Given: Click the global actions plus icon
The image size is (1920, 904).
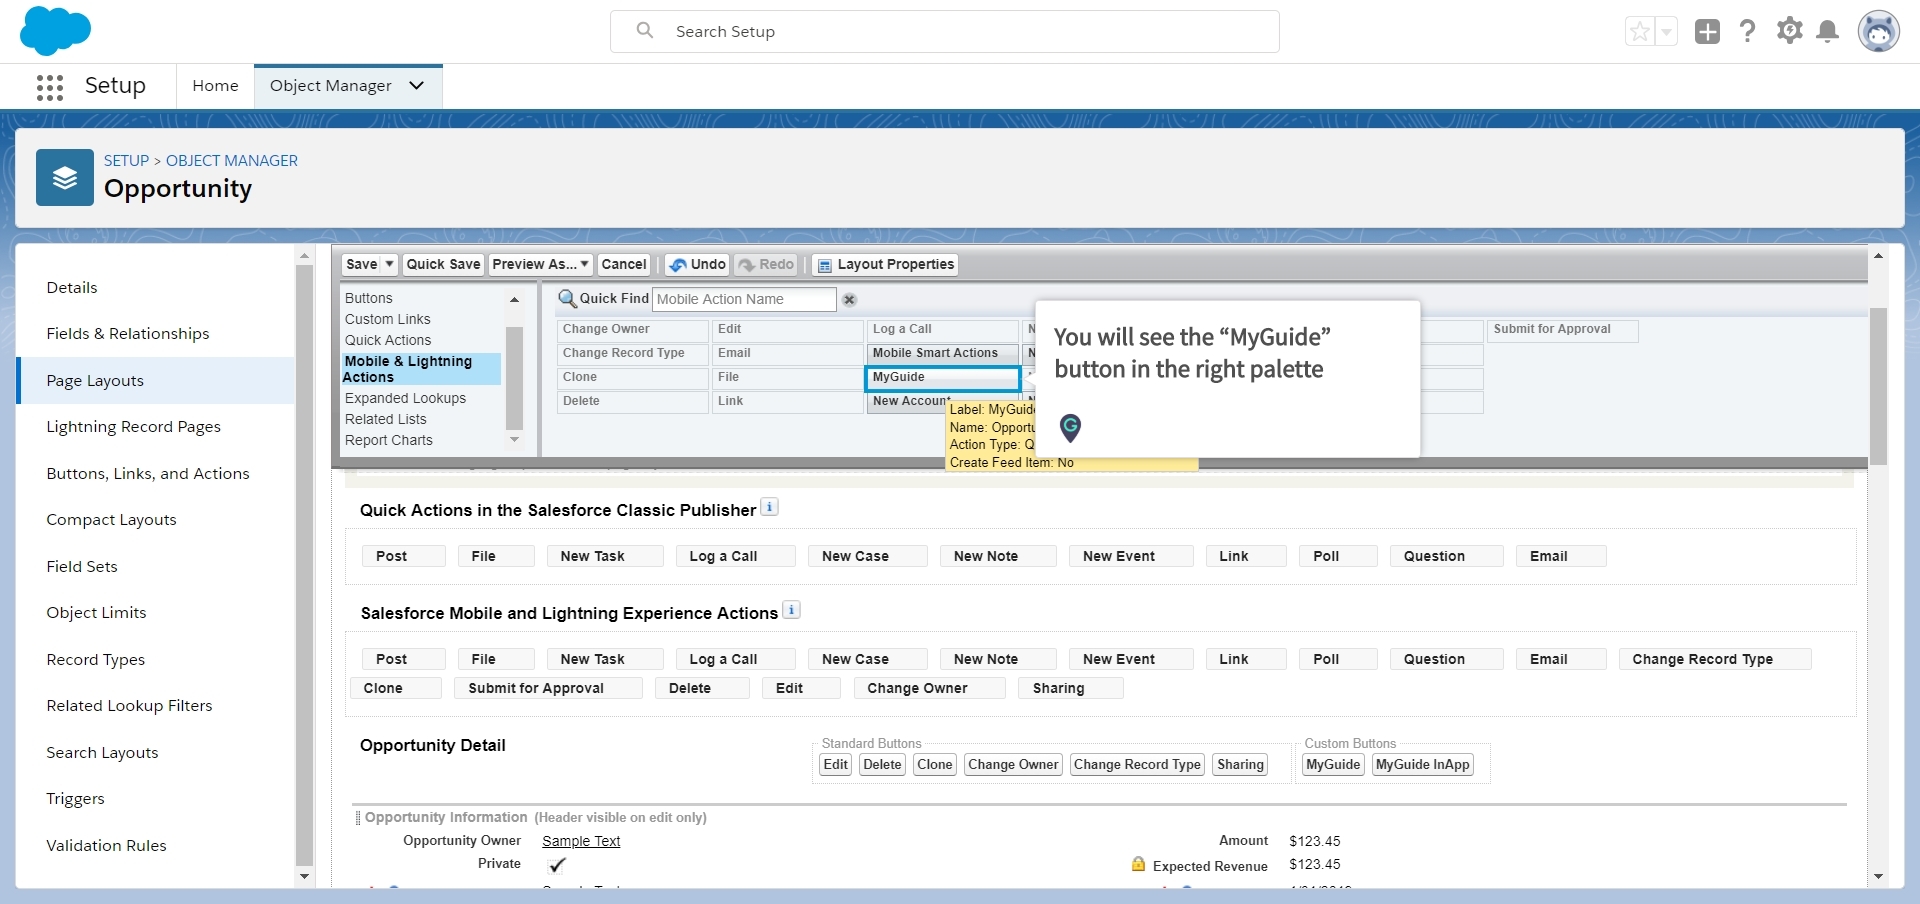Looking at the screenshot, I should 1707,32.
